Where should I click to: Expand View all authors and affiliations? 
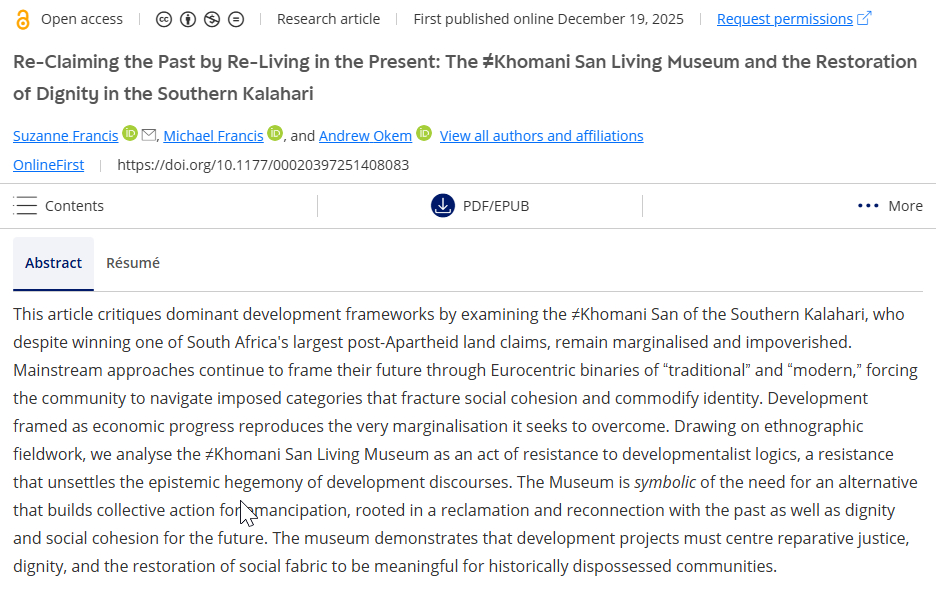[x=541, y=136]
